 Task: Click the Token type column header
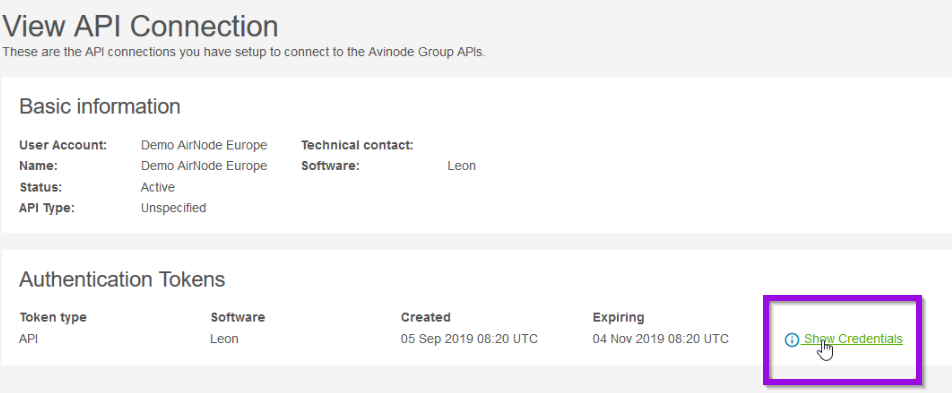pyautogui.click(x=53, y=317)
